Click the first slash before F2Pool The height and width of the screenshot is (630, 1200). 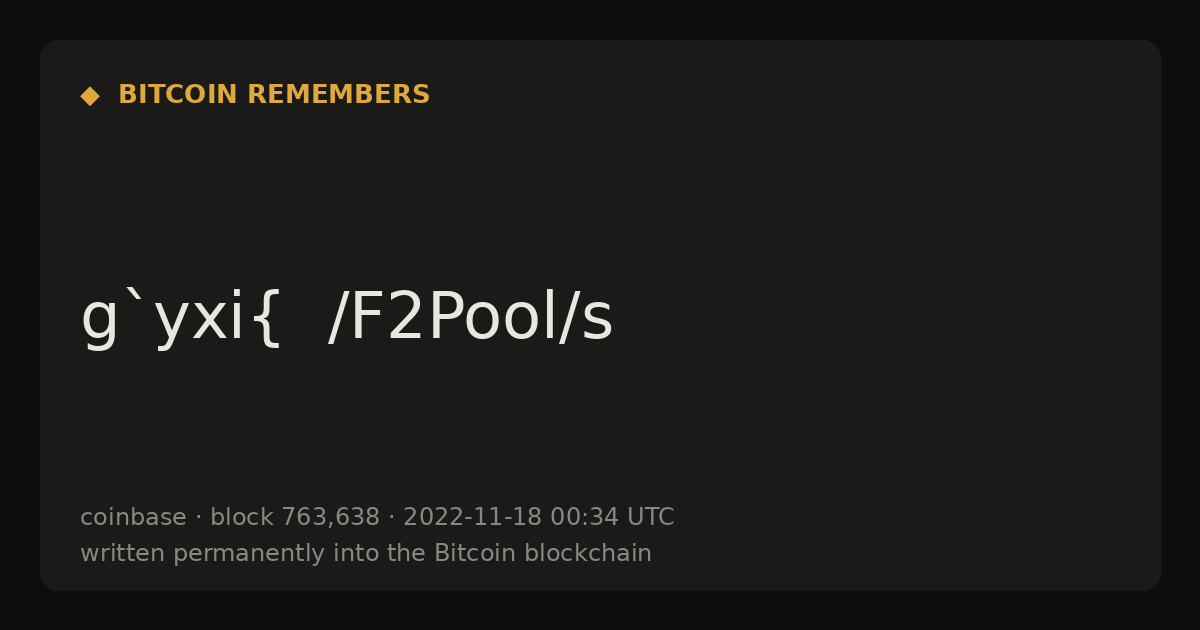pyautogui.click(x=338, y=318)
